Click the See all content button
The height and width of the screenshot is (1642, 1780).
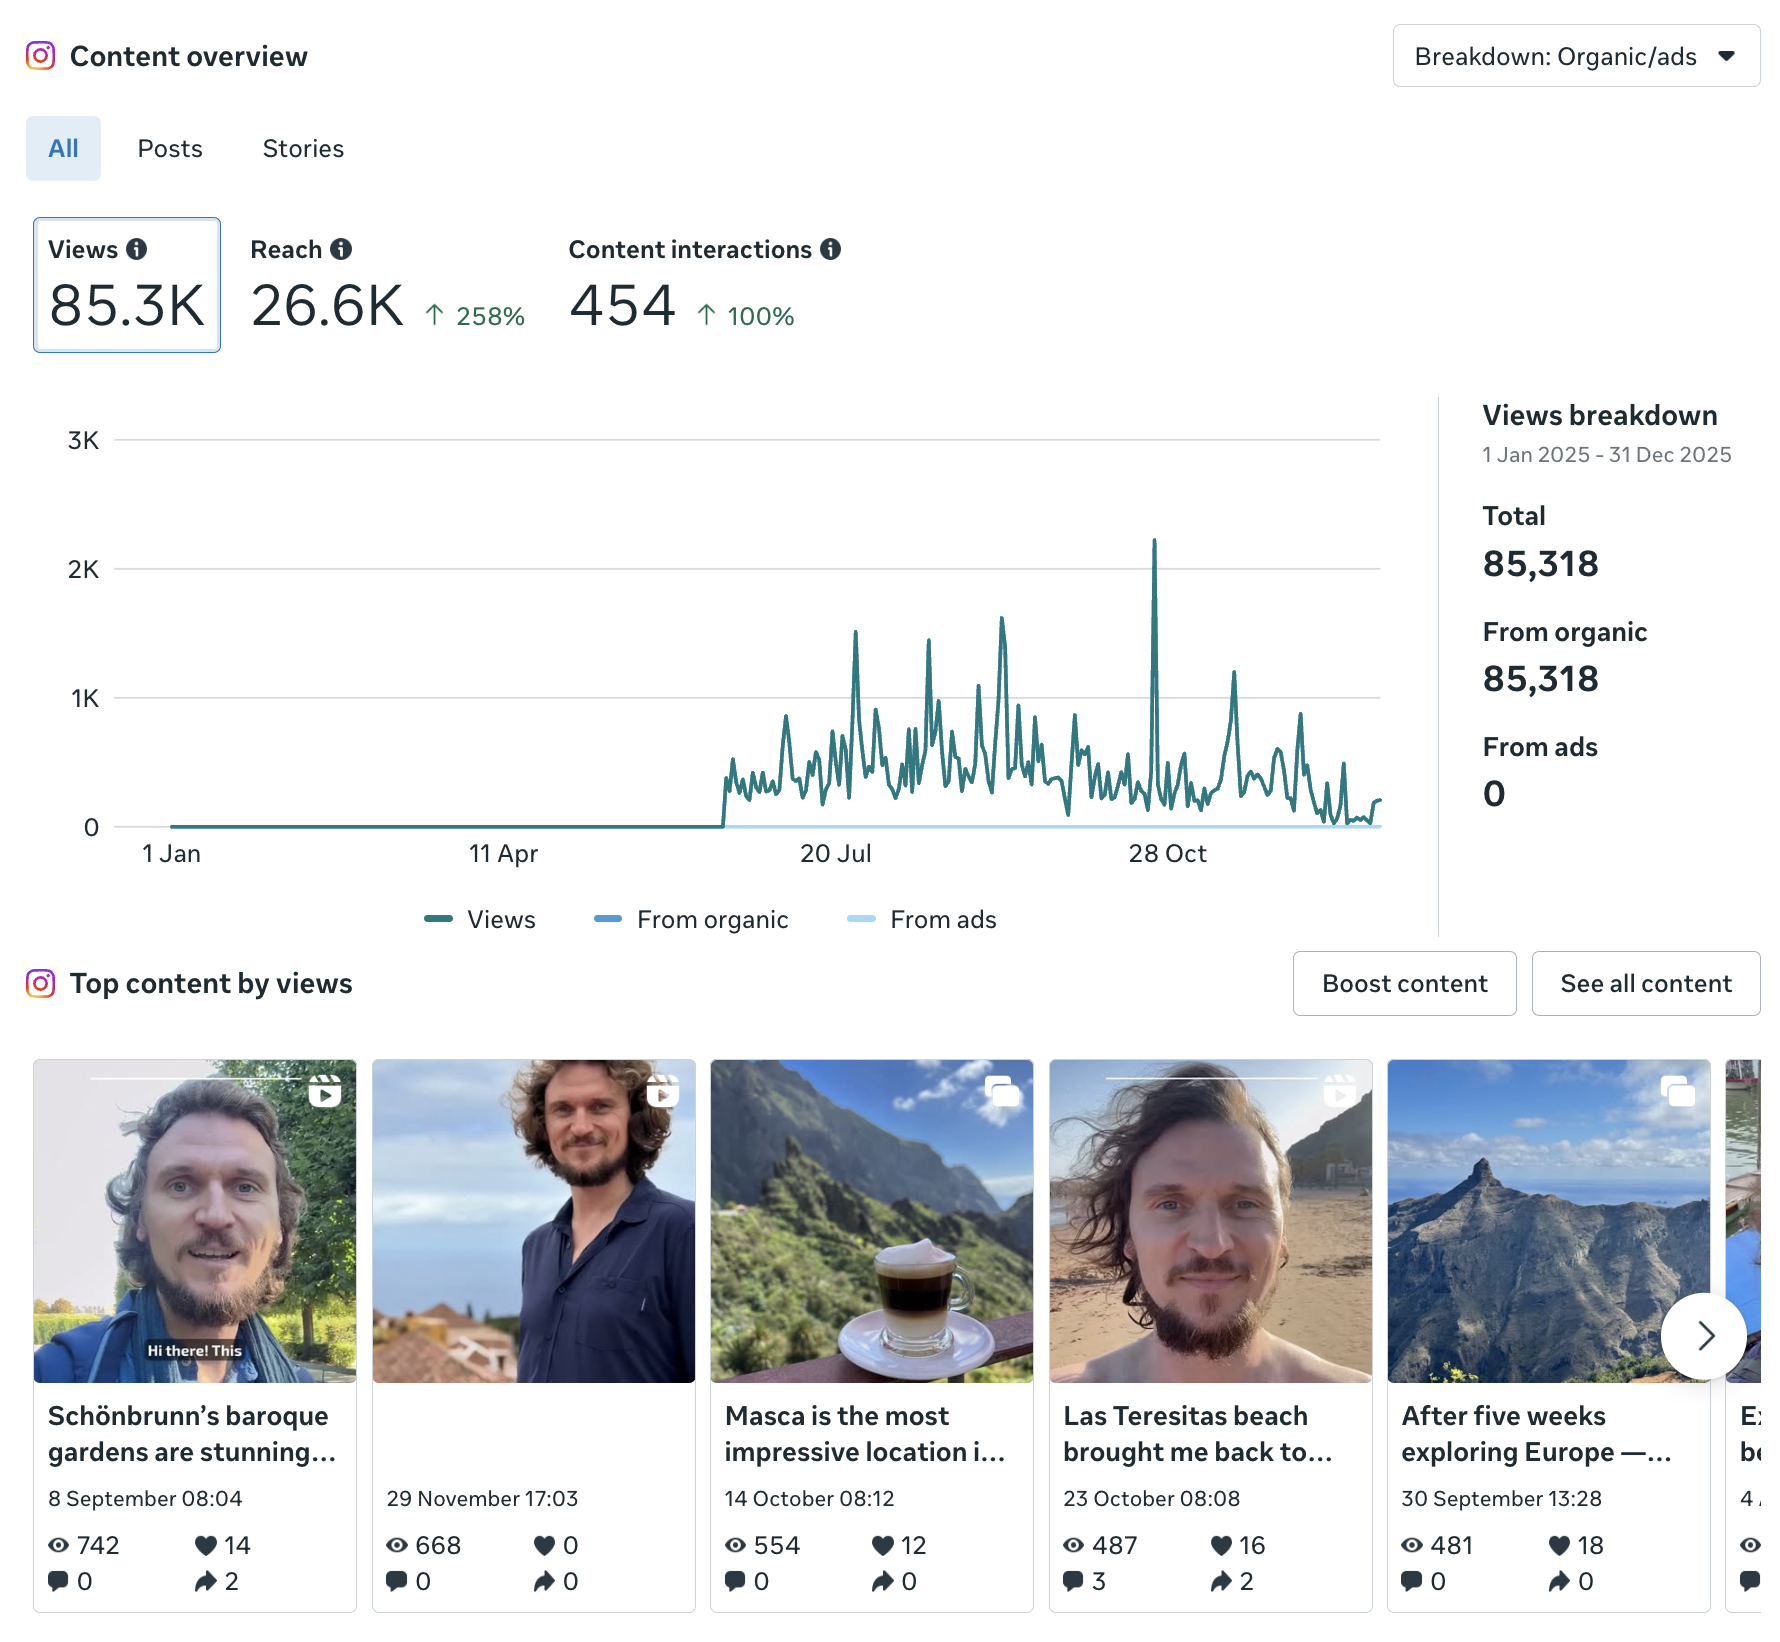pos(1645,984)
